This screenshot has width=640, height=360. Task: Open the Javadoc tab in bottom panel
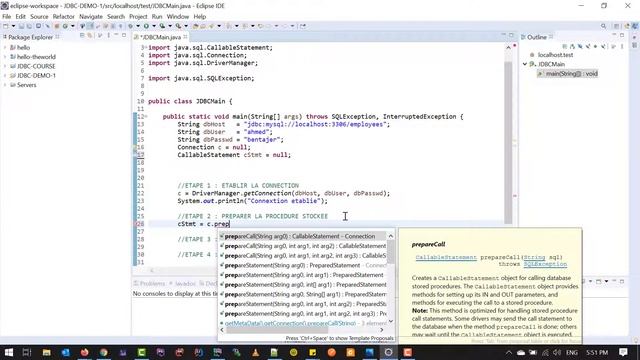coord(183,283)
